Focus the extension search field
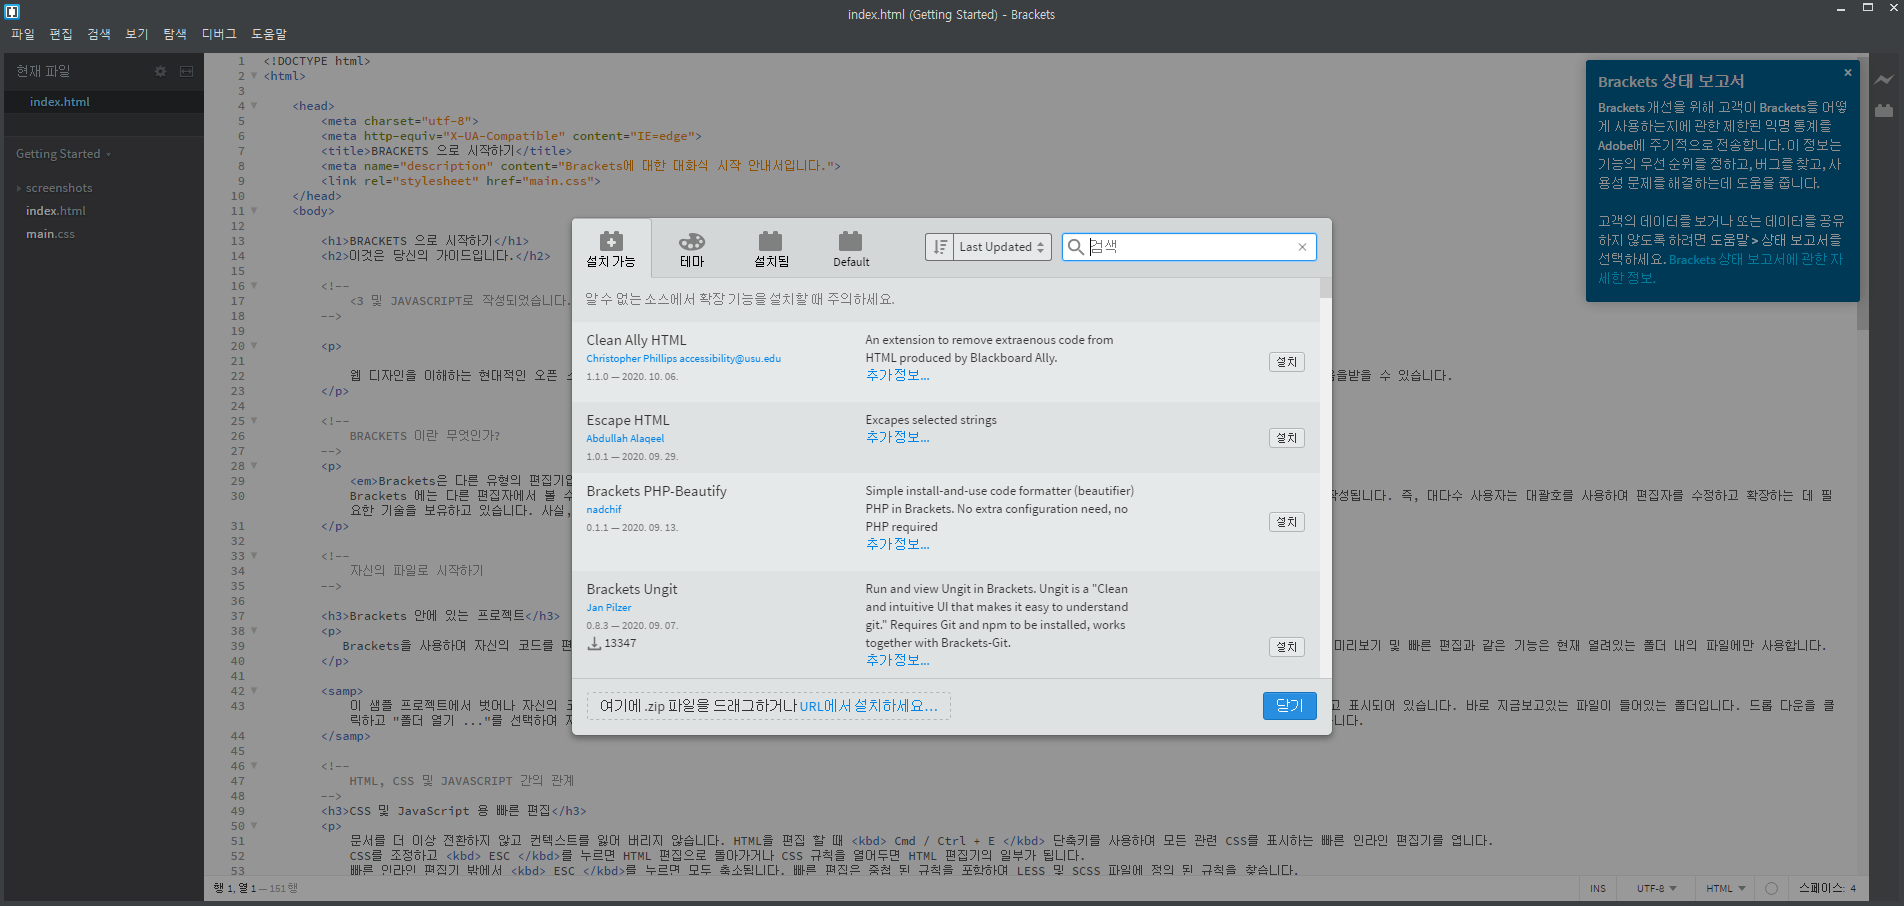Screen dimensions: 1904x906 coord(1189,247)
